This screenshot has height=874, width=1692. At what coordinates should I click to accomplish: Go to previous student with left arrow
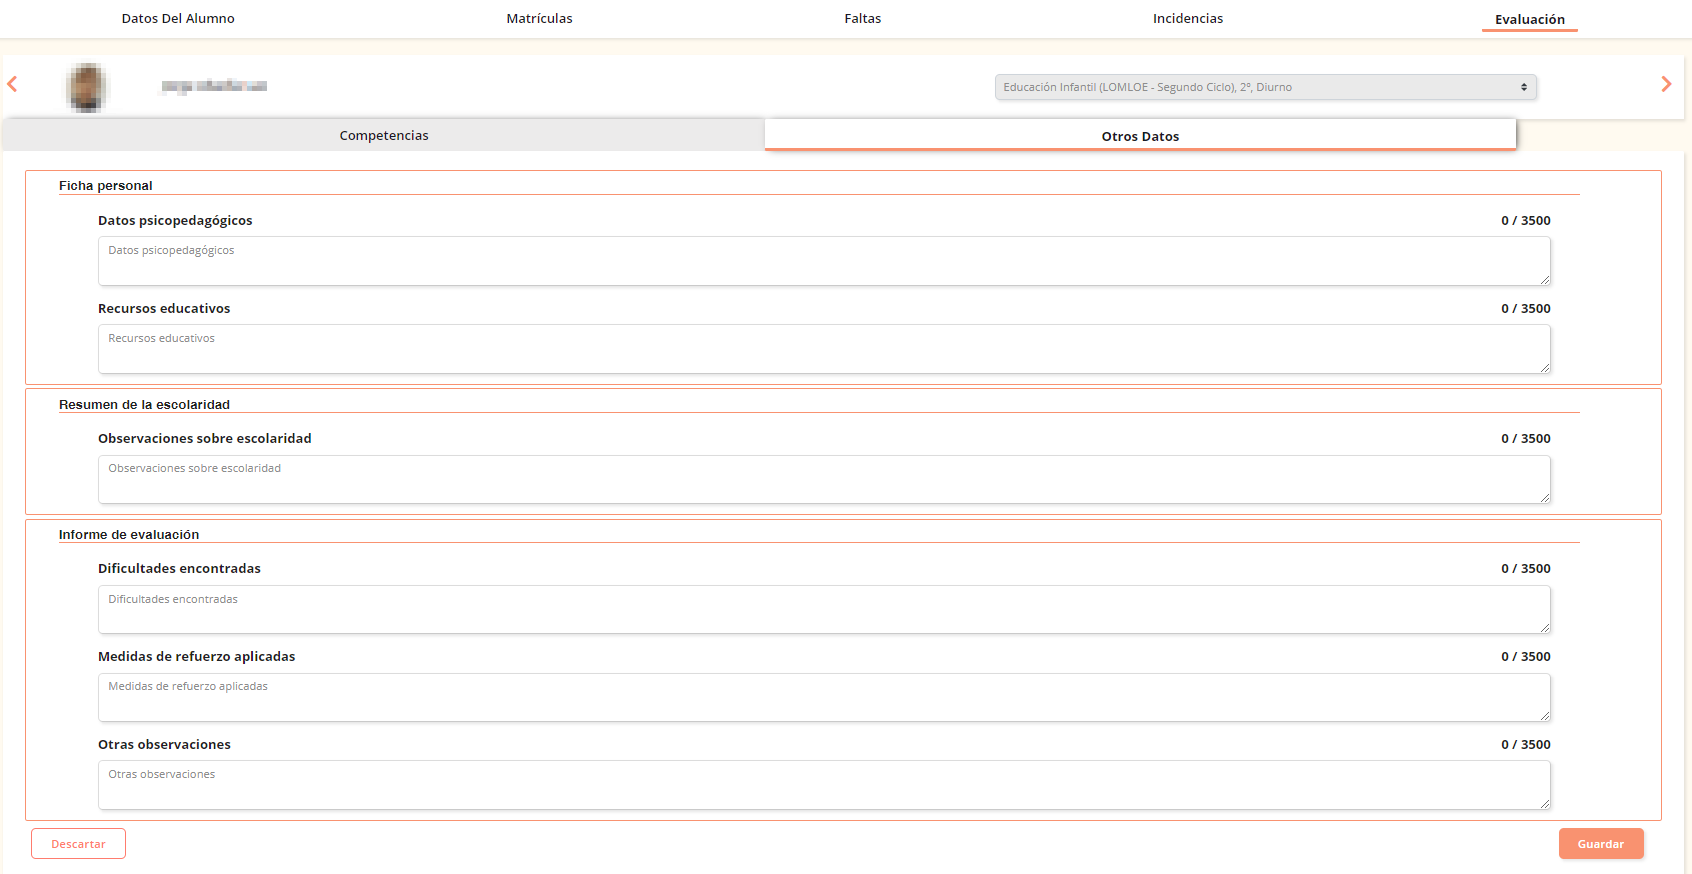click(x=12, y=85)
